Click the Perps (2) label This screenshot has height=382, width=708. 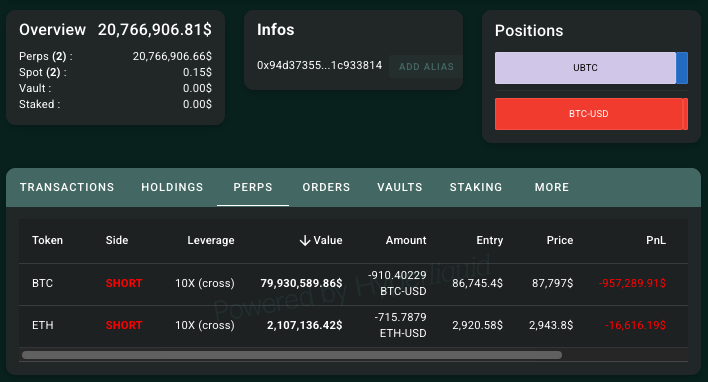click(45, 56)
